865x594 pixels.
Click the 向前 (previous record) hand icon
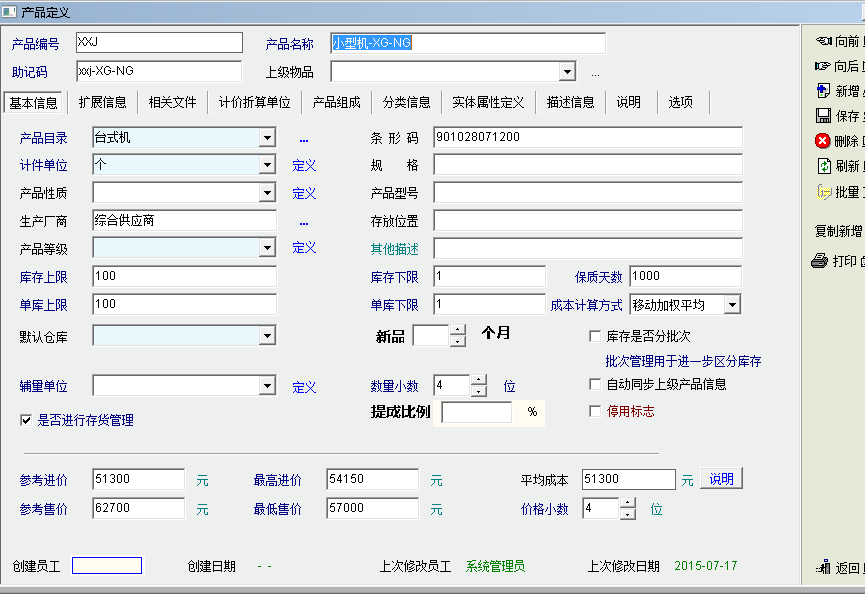[x=823, y=41]
